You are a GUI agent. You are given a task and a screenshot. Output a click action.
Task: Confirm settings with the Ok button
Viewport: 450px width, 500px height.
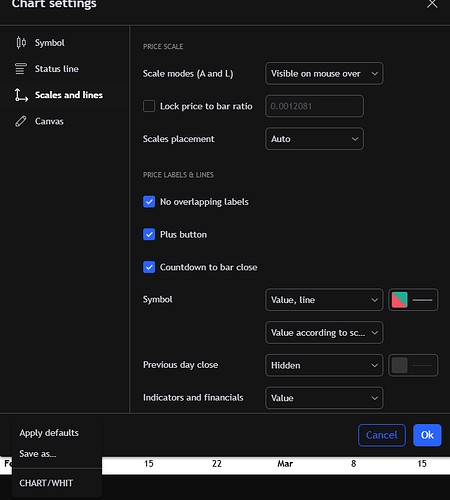(427, 435)
